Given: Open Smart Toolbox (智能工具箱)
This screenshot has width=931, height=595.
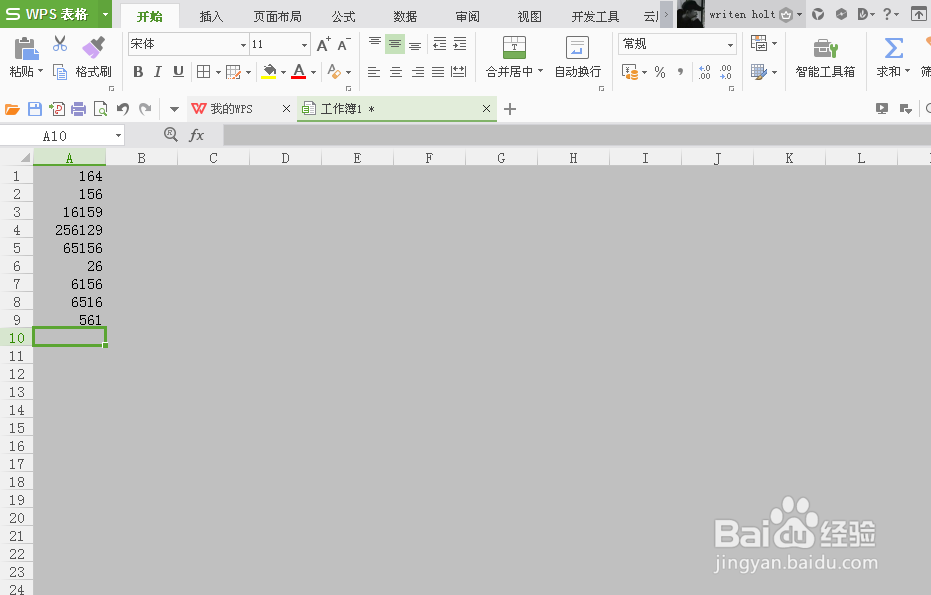Looking at the screenshot, I should click(x=825, y=56).
